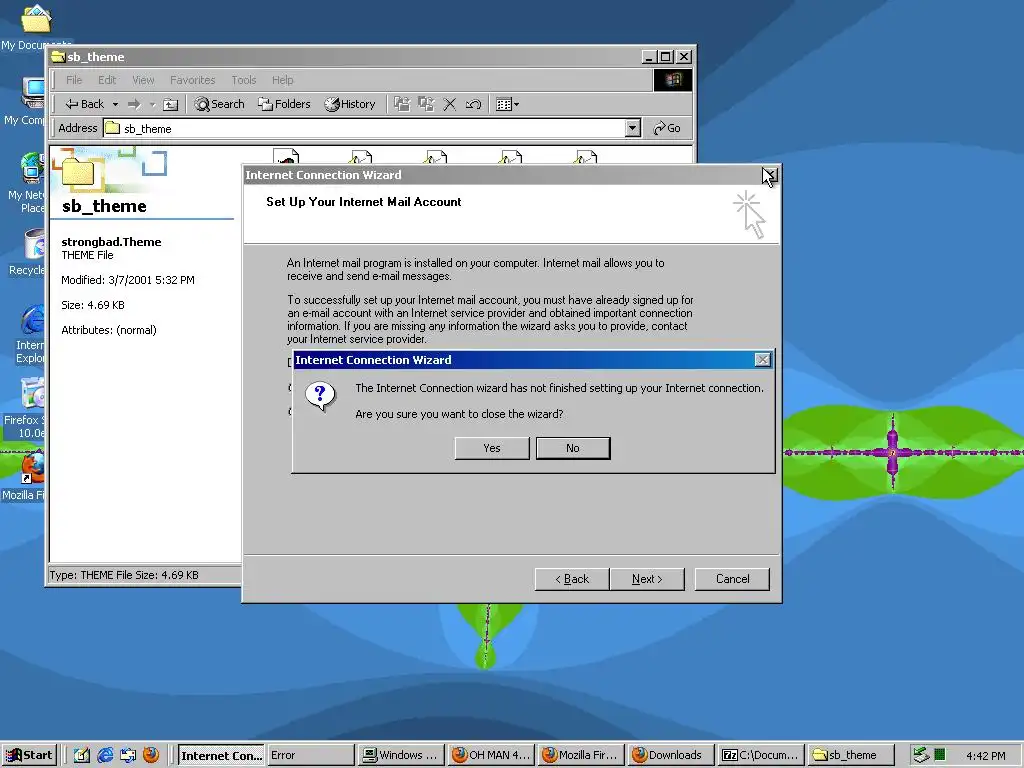Click the strongbad.Theme file name text
The image size is (1024, 768).
pyautogui.click(x=111, y=242)
